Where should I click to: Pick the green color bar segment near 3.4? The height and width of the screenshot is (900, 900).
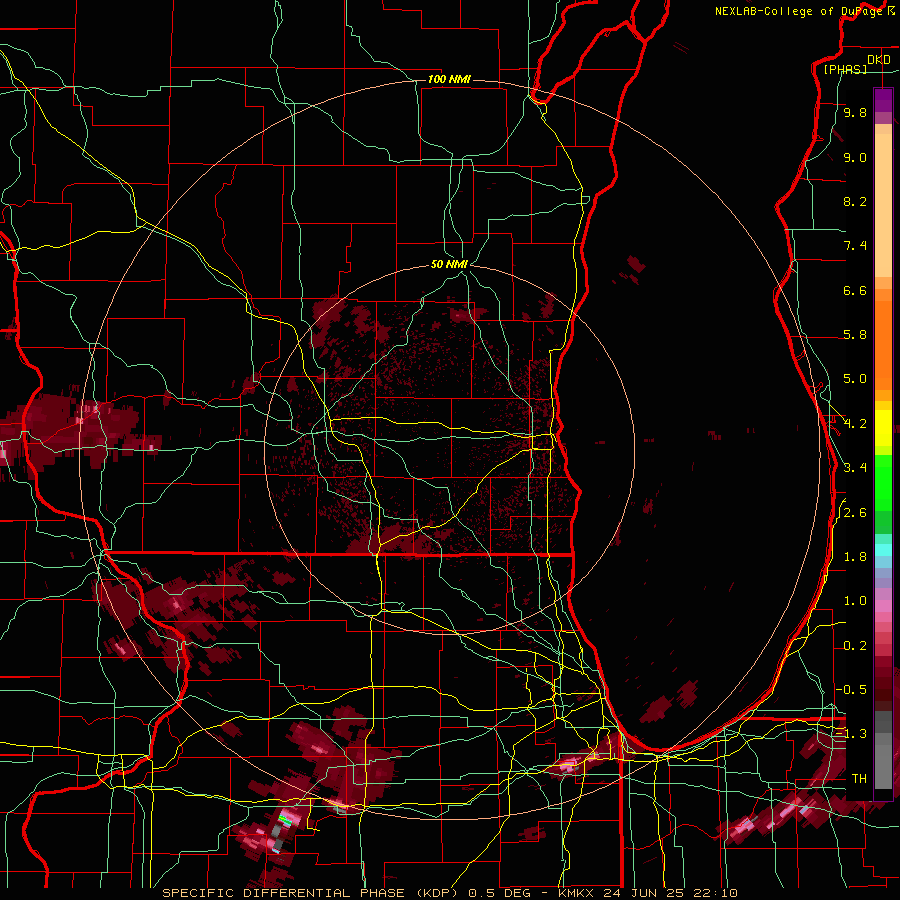pos(883,482)
